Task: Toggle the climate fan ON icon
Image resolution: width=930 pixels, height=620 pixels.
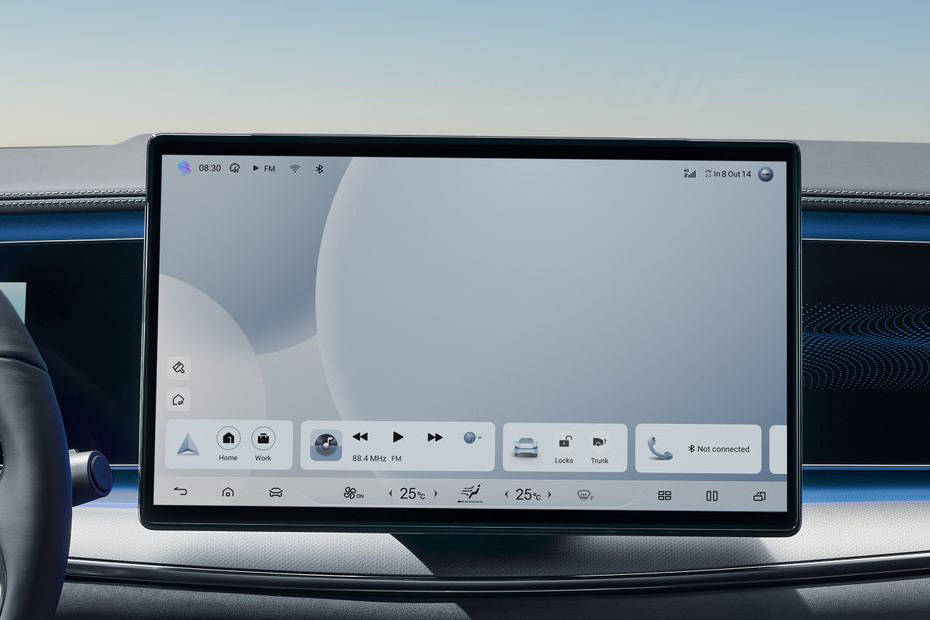Action: [x=353, y=493]
